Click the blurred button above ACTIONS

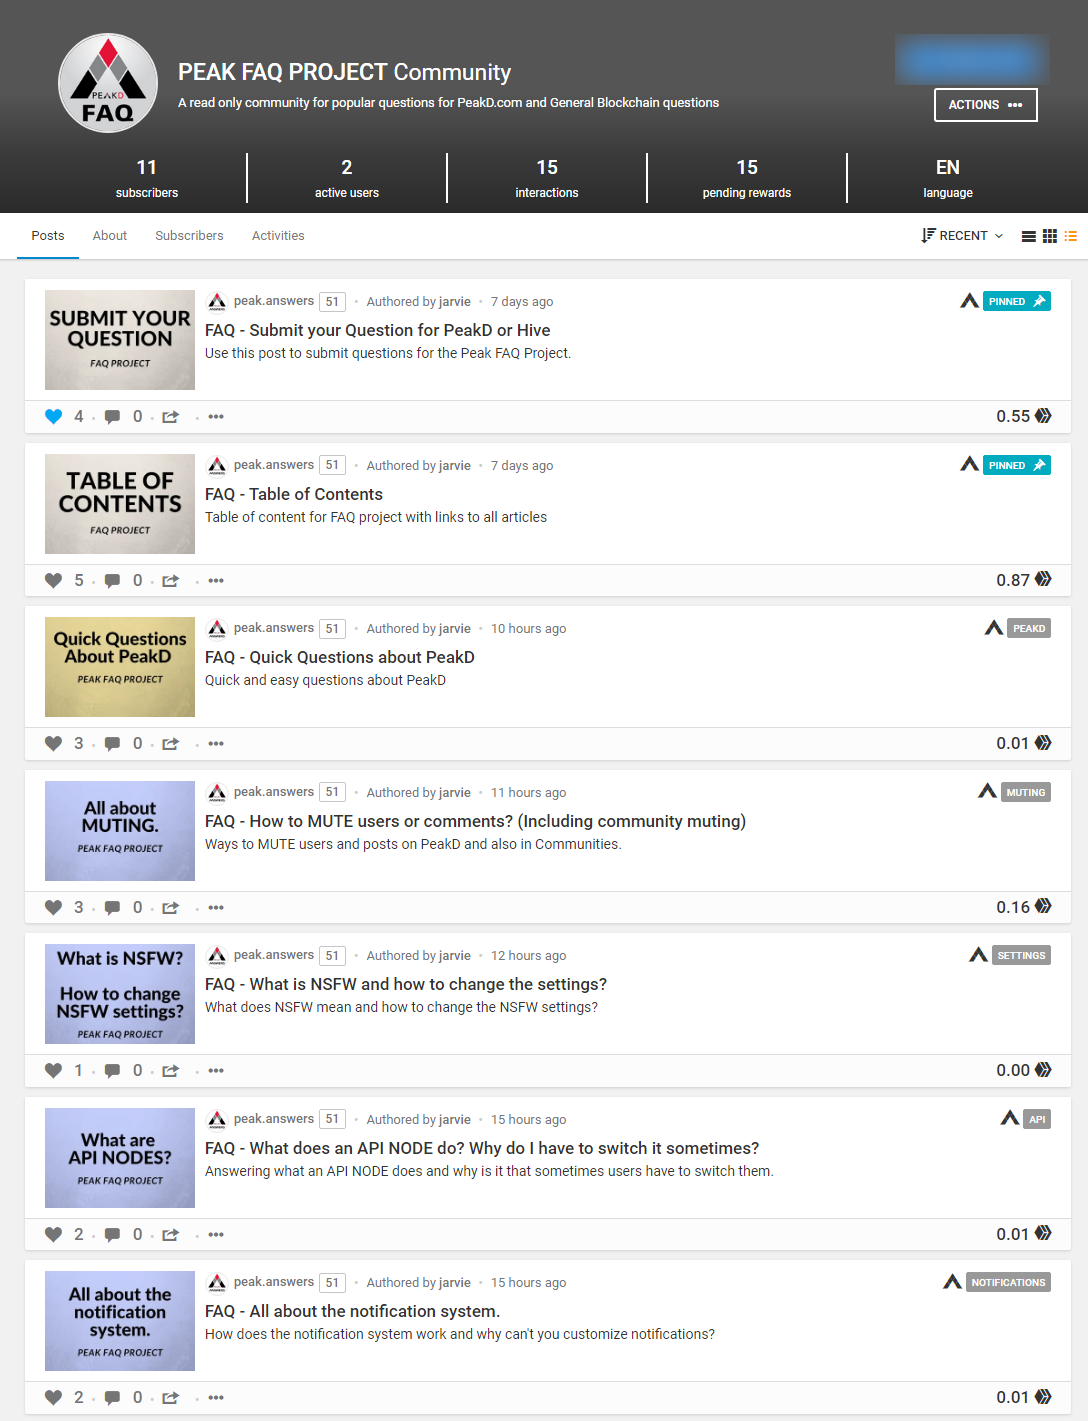(x=972, y=60)
